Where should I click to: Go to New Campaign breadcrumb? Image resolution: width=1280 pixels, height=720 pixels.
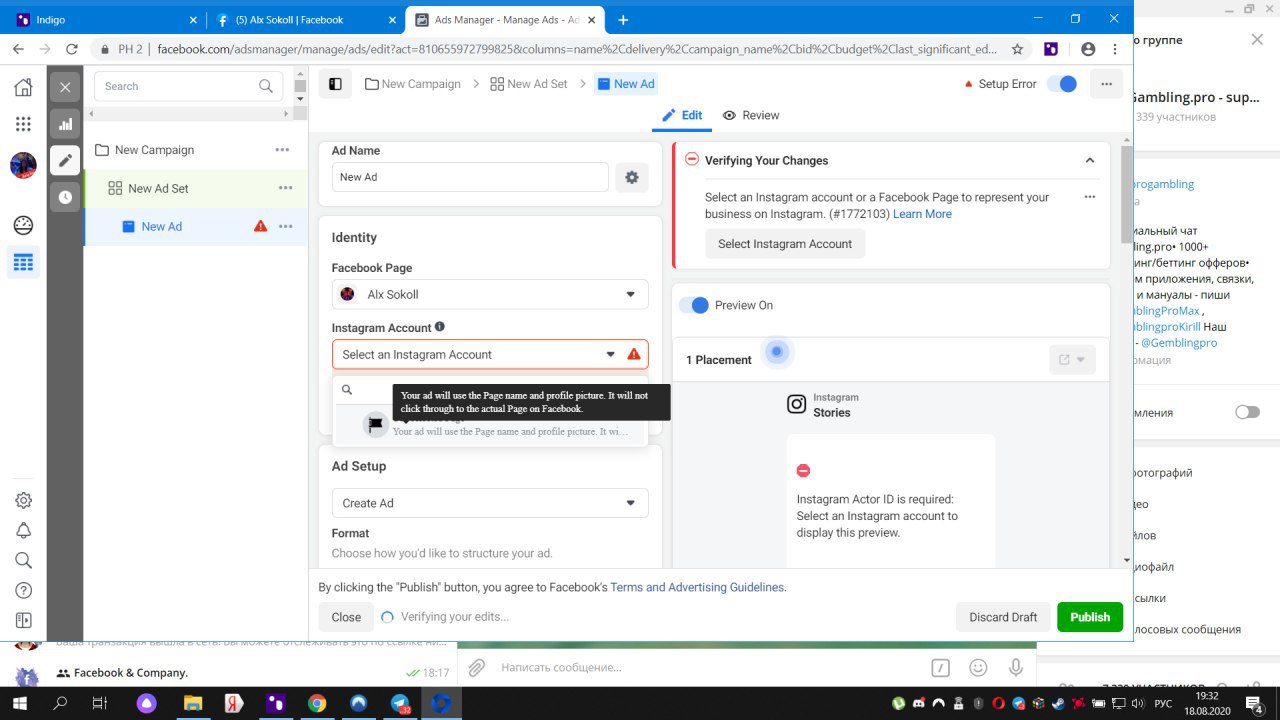[x=413, y=84]
